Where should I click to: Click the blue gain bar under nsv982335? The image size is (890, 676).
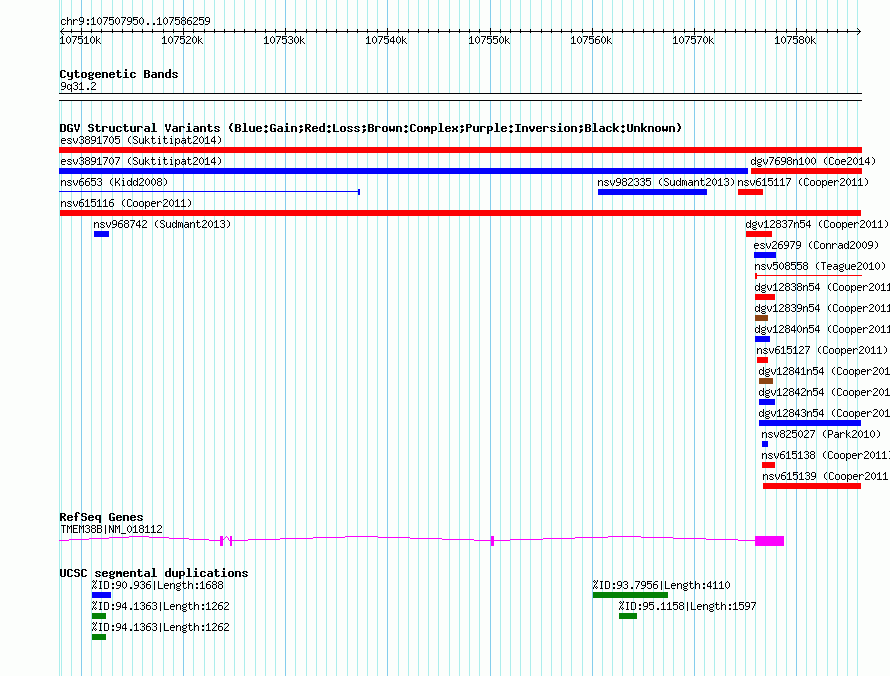click(652, 192)
